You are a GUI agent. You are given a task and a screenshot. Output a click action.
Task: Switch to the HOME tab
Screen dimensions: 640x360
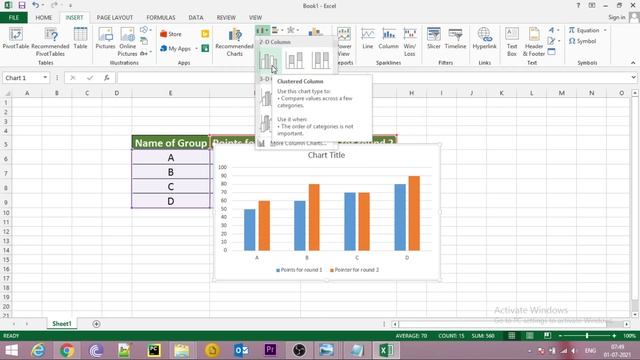[x=44, y=18]
